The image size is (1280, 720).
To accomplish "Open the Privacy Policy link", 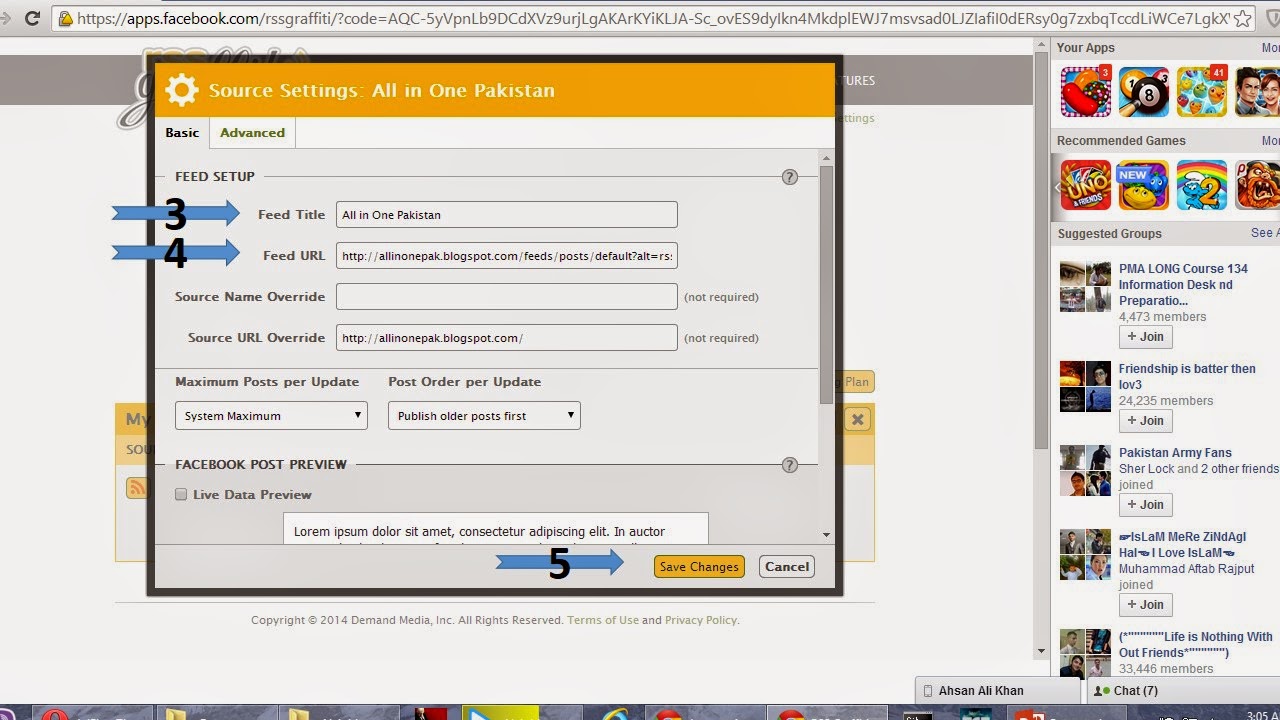I will pos(700,620).
